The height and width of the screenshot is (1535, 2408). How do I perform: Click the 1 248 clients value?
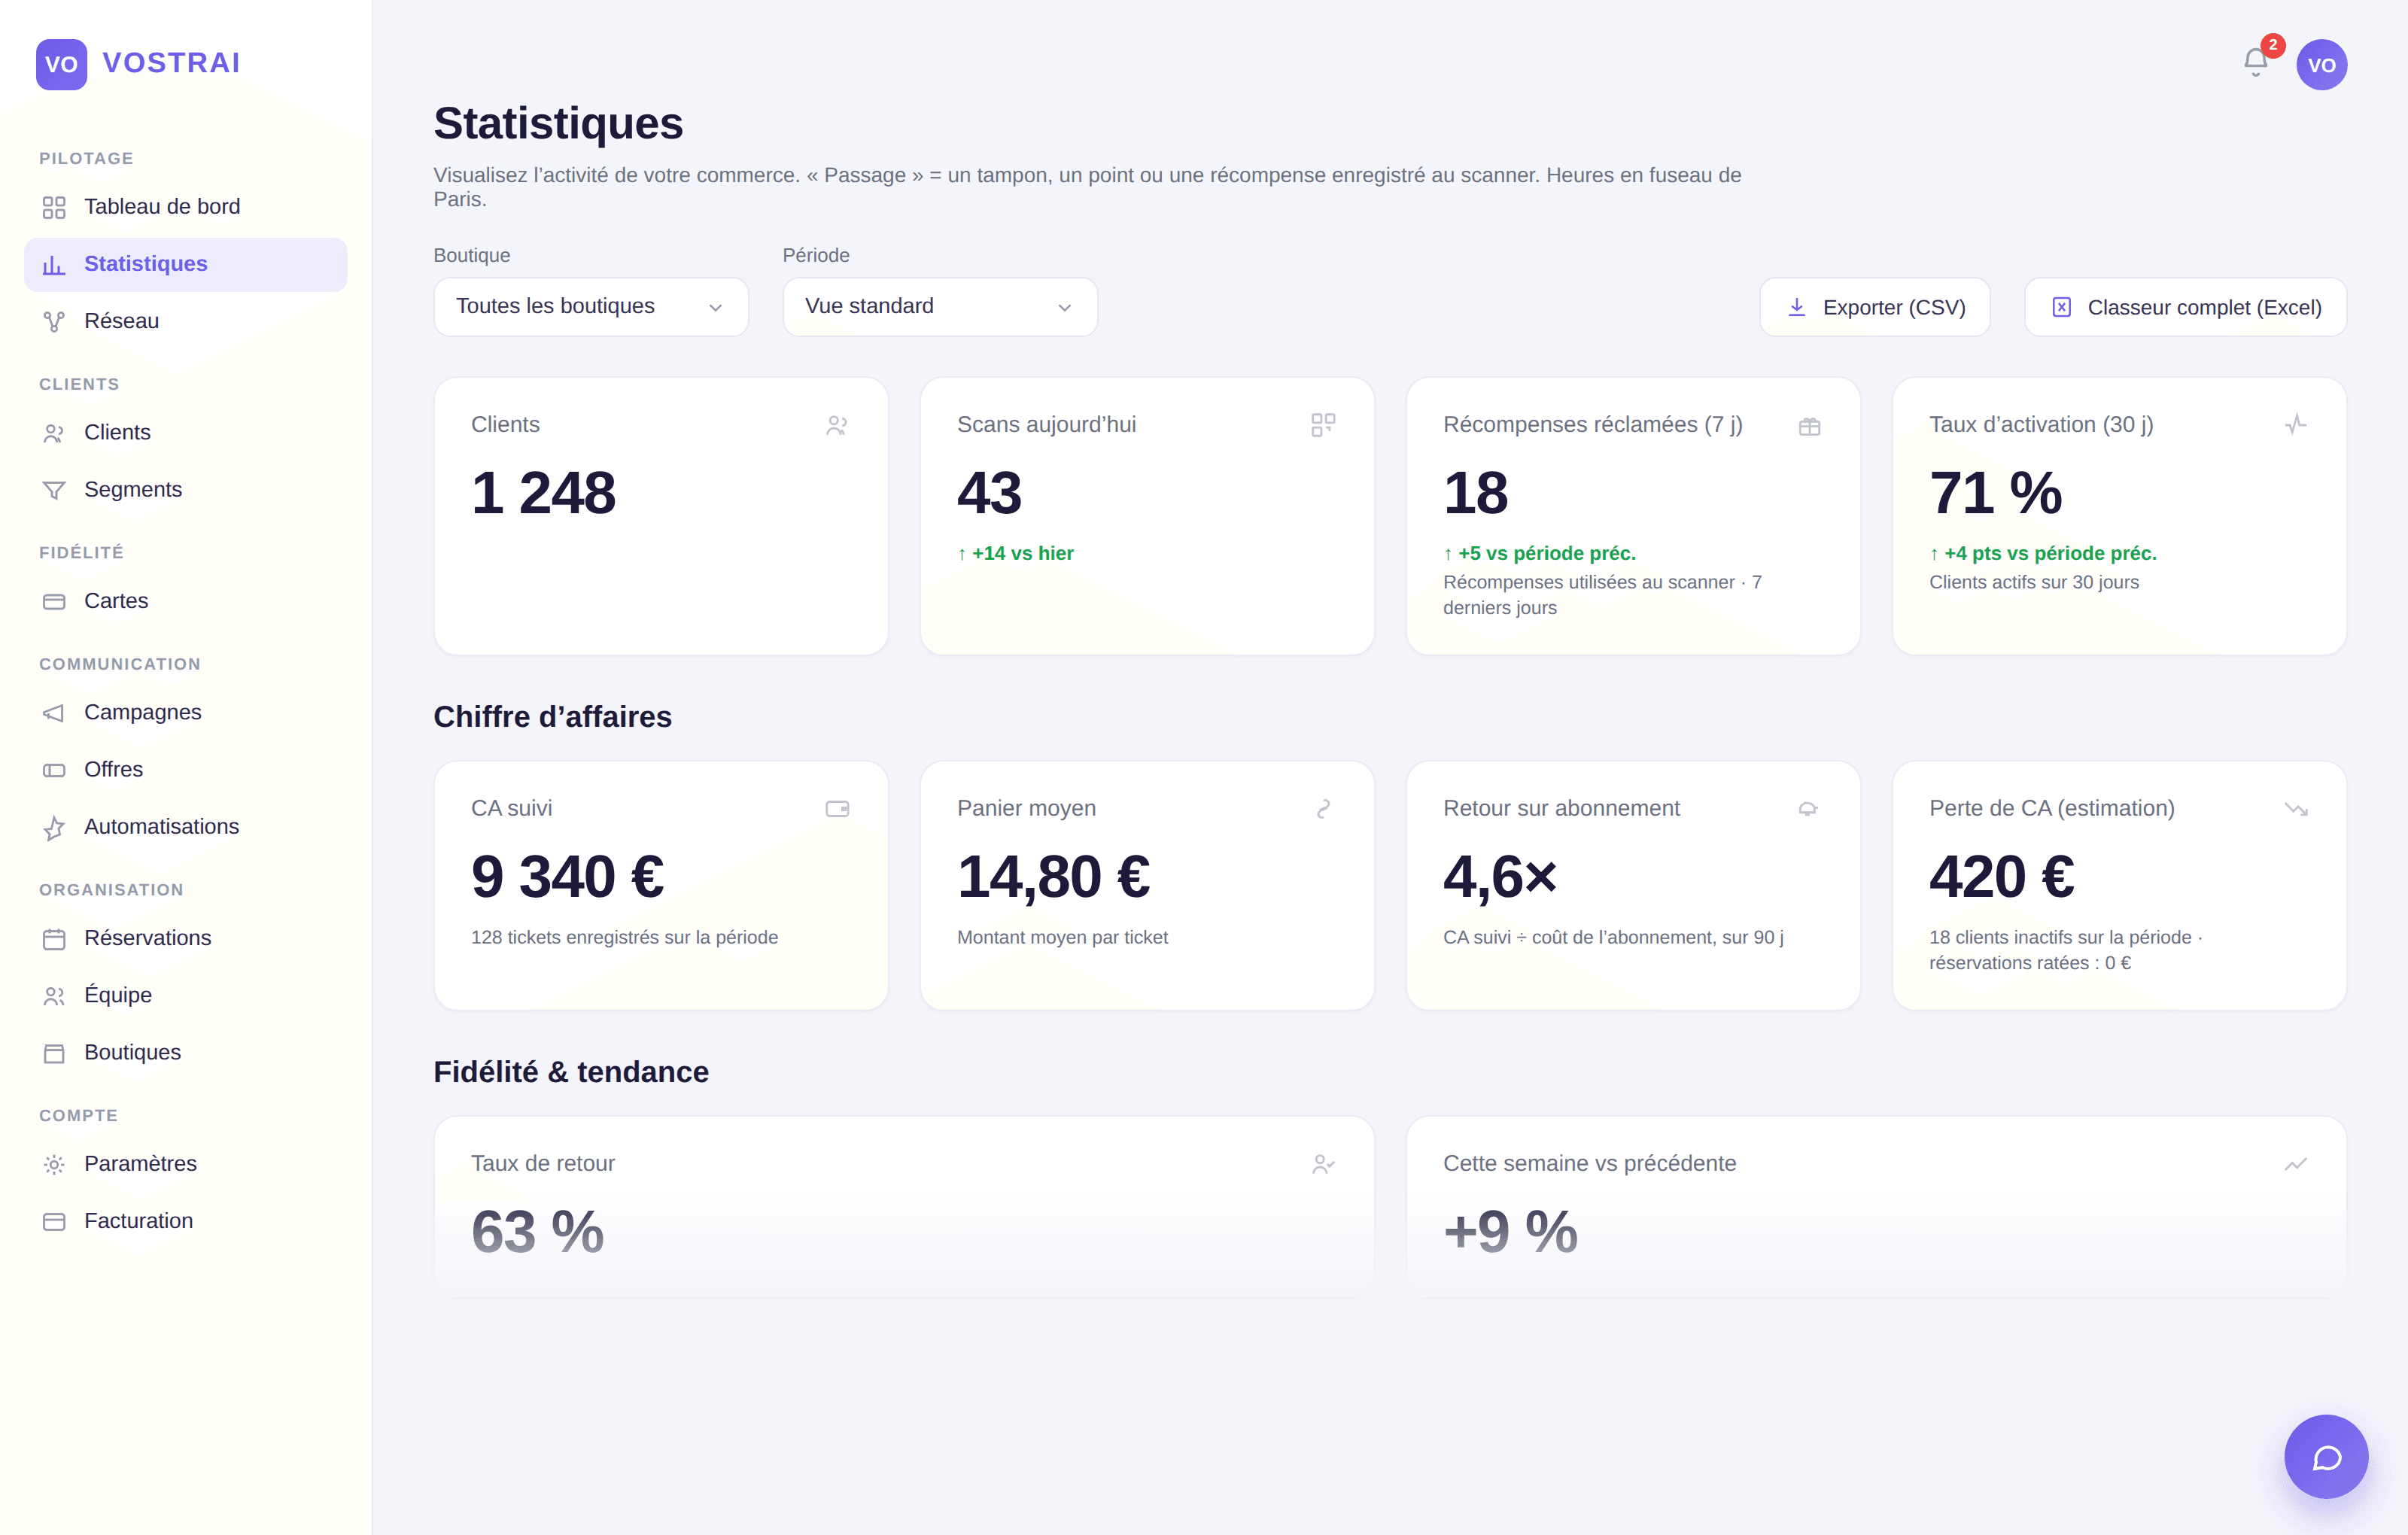coord(543,493)
